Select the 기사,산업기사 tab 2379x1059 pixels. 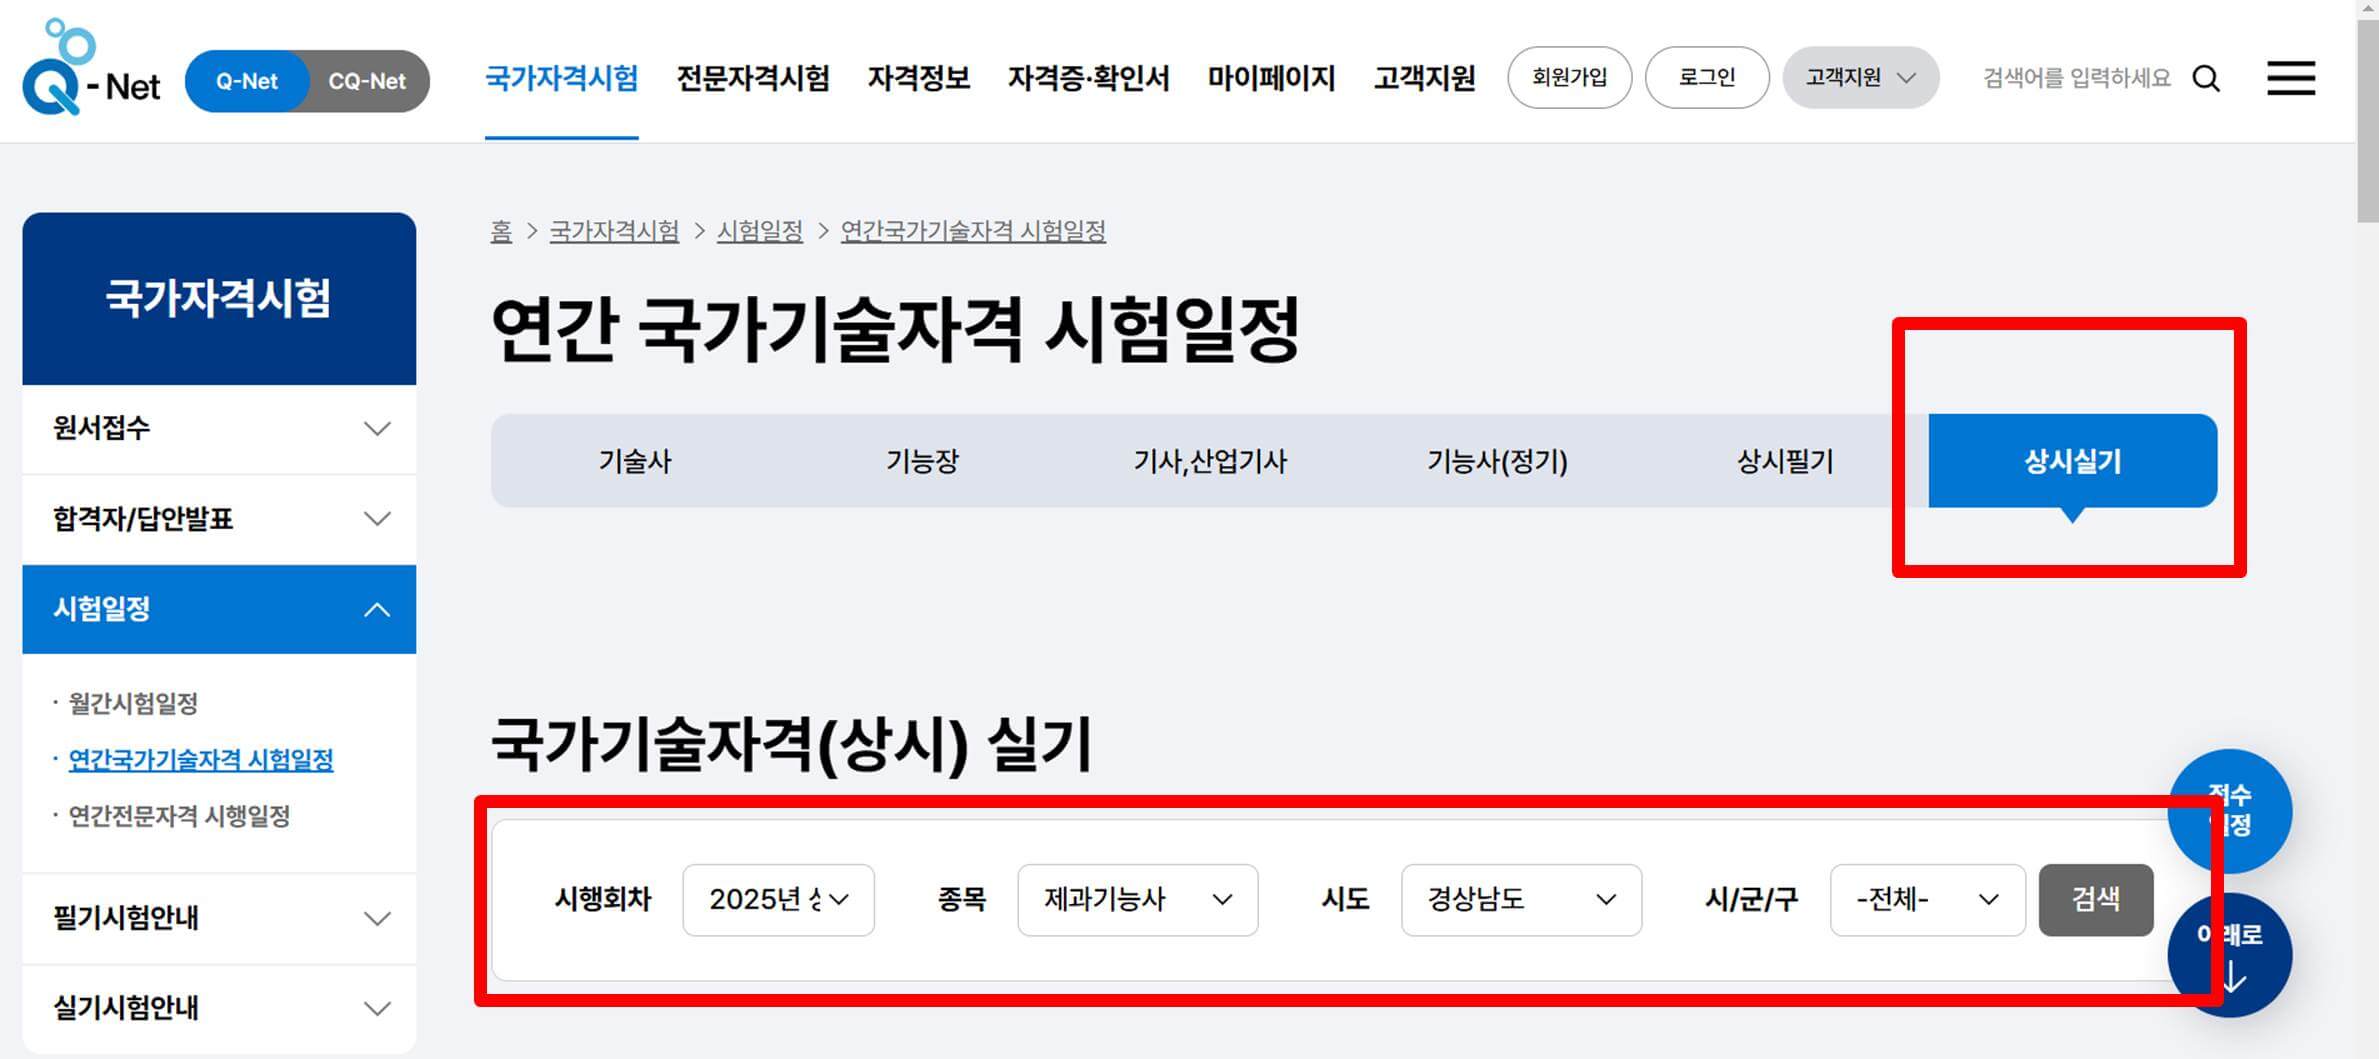tap(1212, 461)
